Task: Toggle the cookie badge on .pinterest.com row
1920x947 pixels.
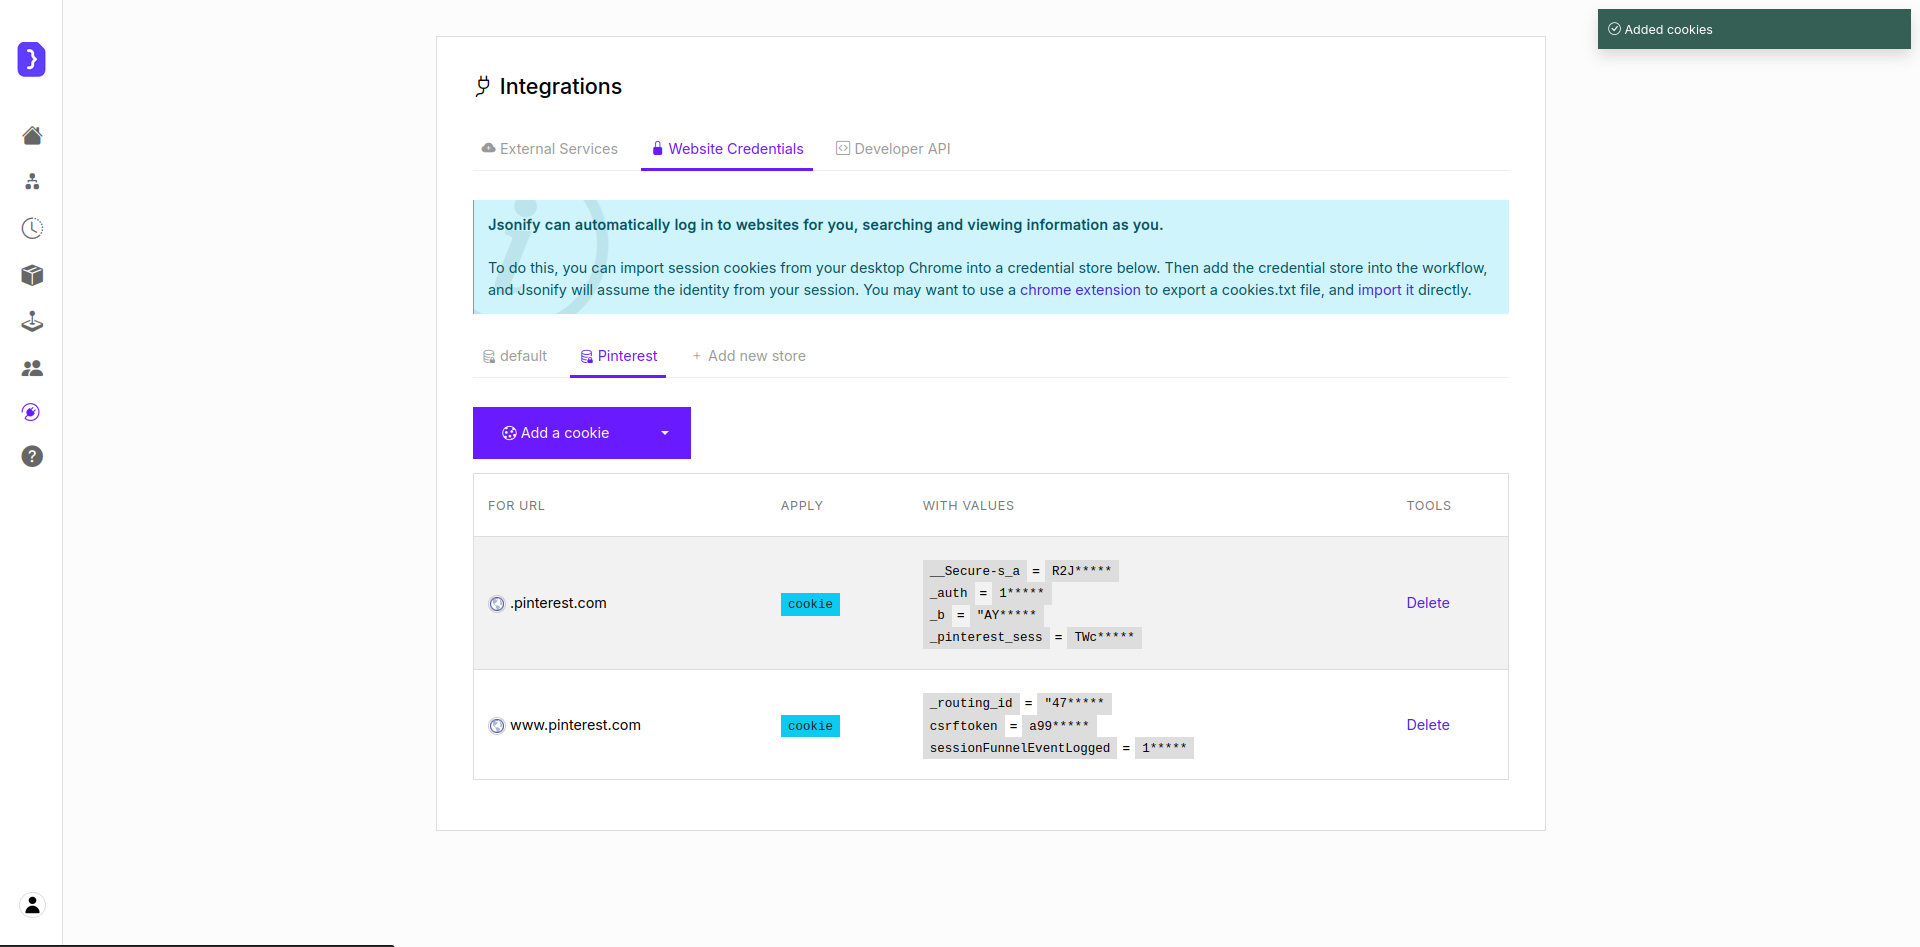Action: pyautogui.click(x=810, y=604)
